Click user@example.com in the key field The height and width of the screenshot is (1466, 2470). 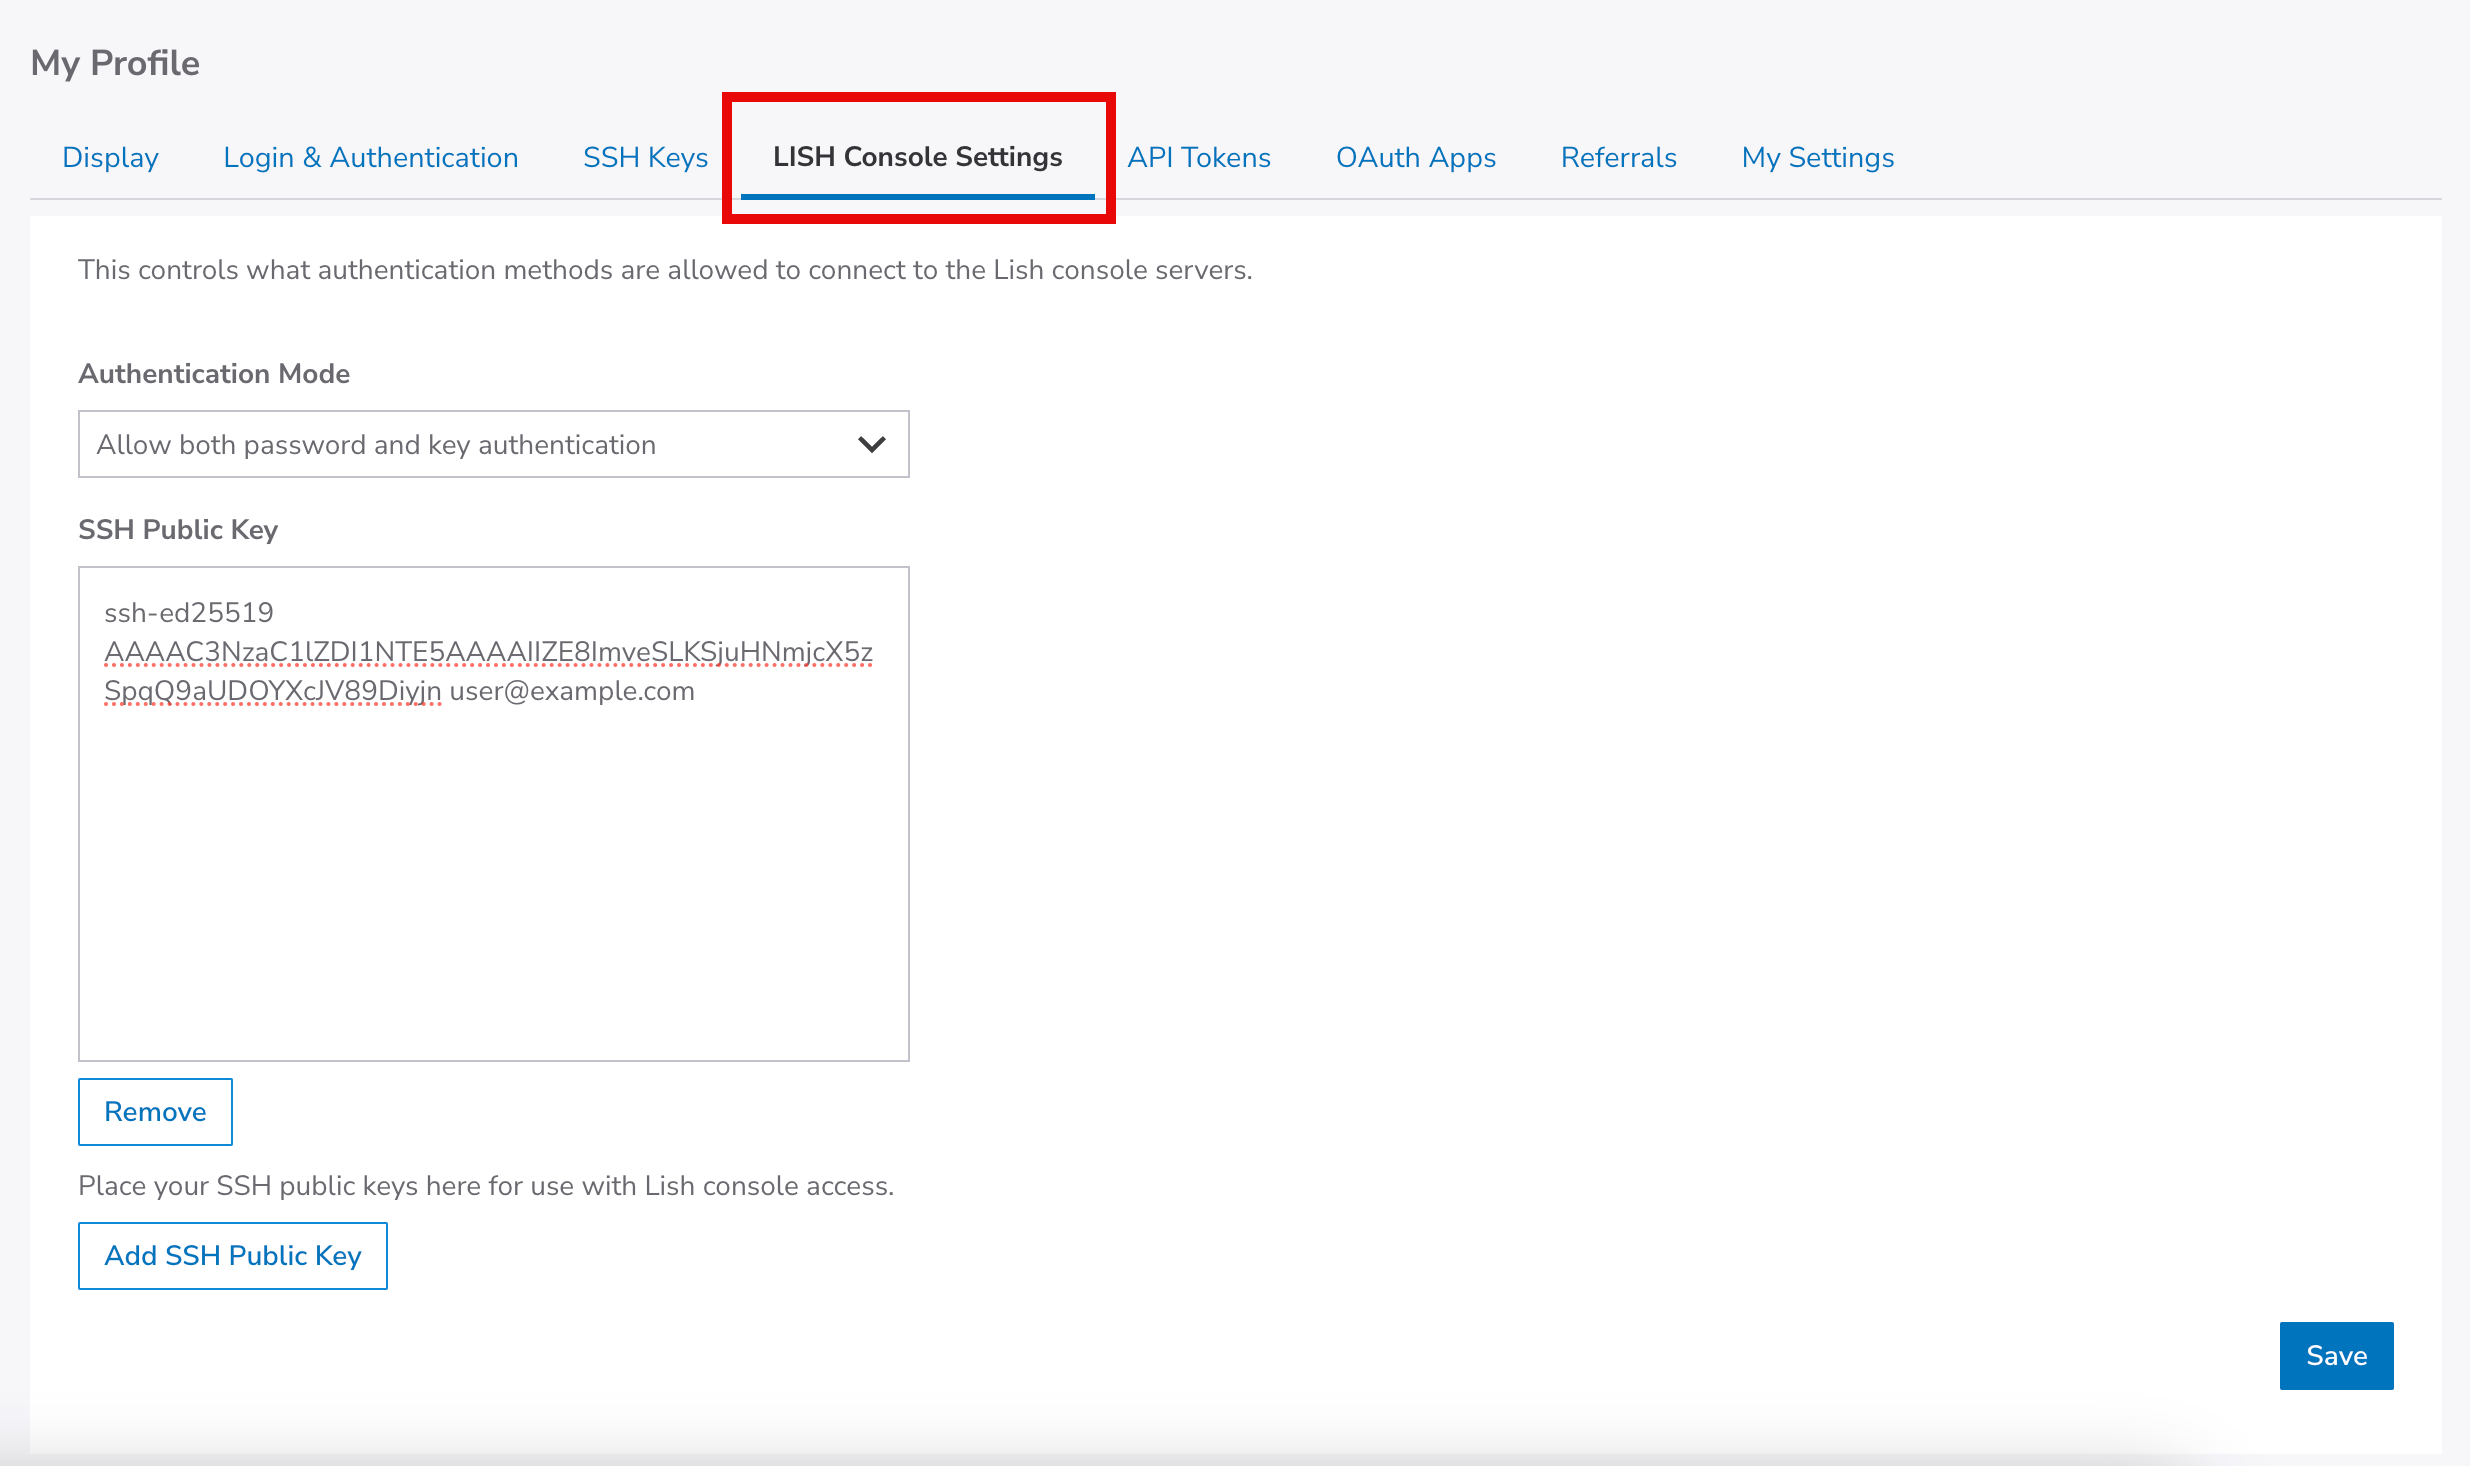[571, 691]
